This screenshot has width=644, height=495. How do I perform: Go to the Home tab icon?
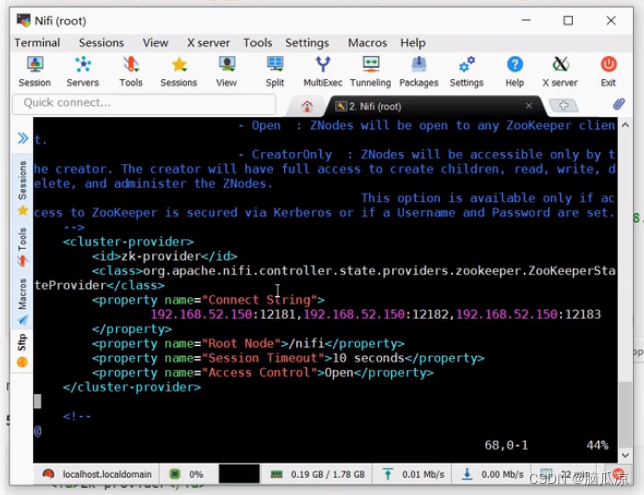point(307,106)
